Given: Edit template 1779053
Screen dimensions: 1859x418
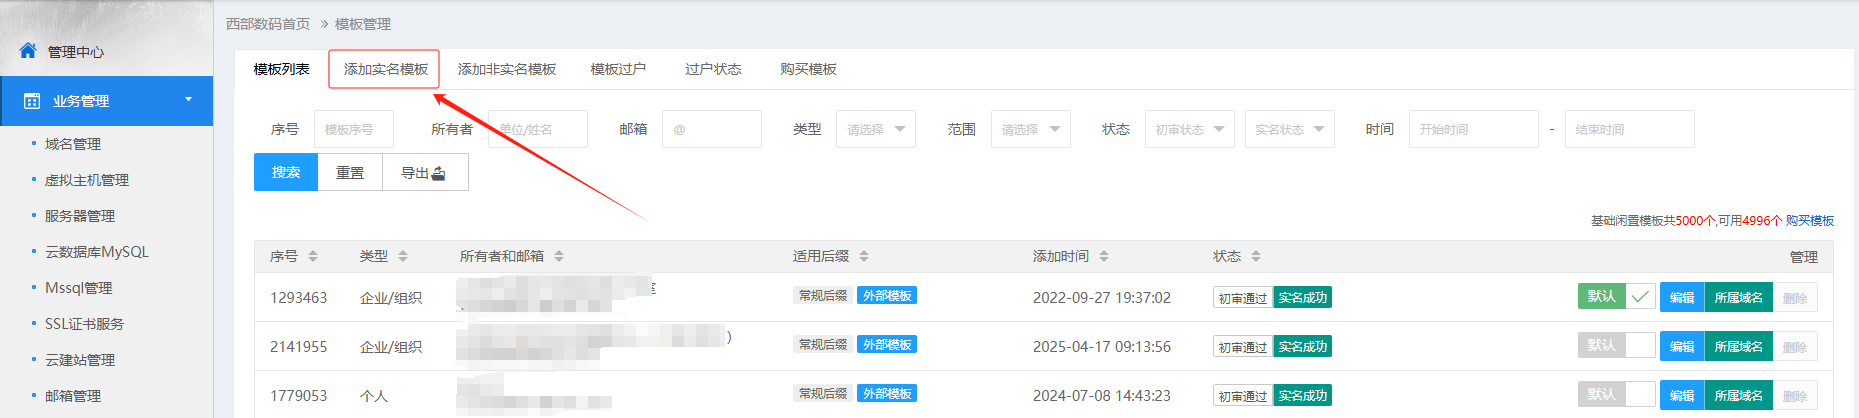Looking at the screenshot, I should [1682, 395].
